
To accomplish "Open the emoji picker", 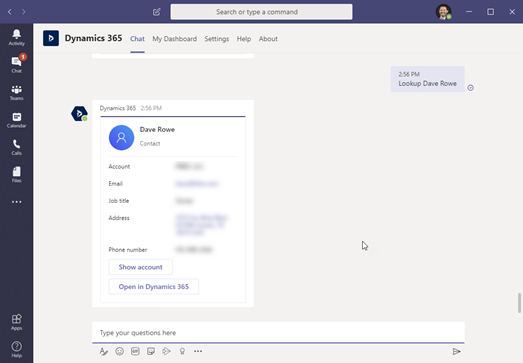I will pos(119,351).
